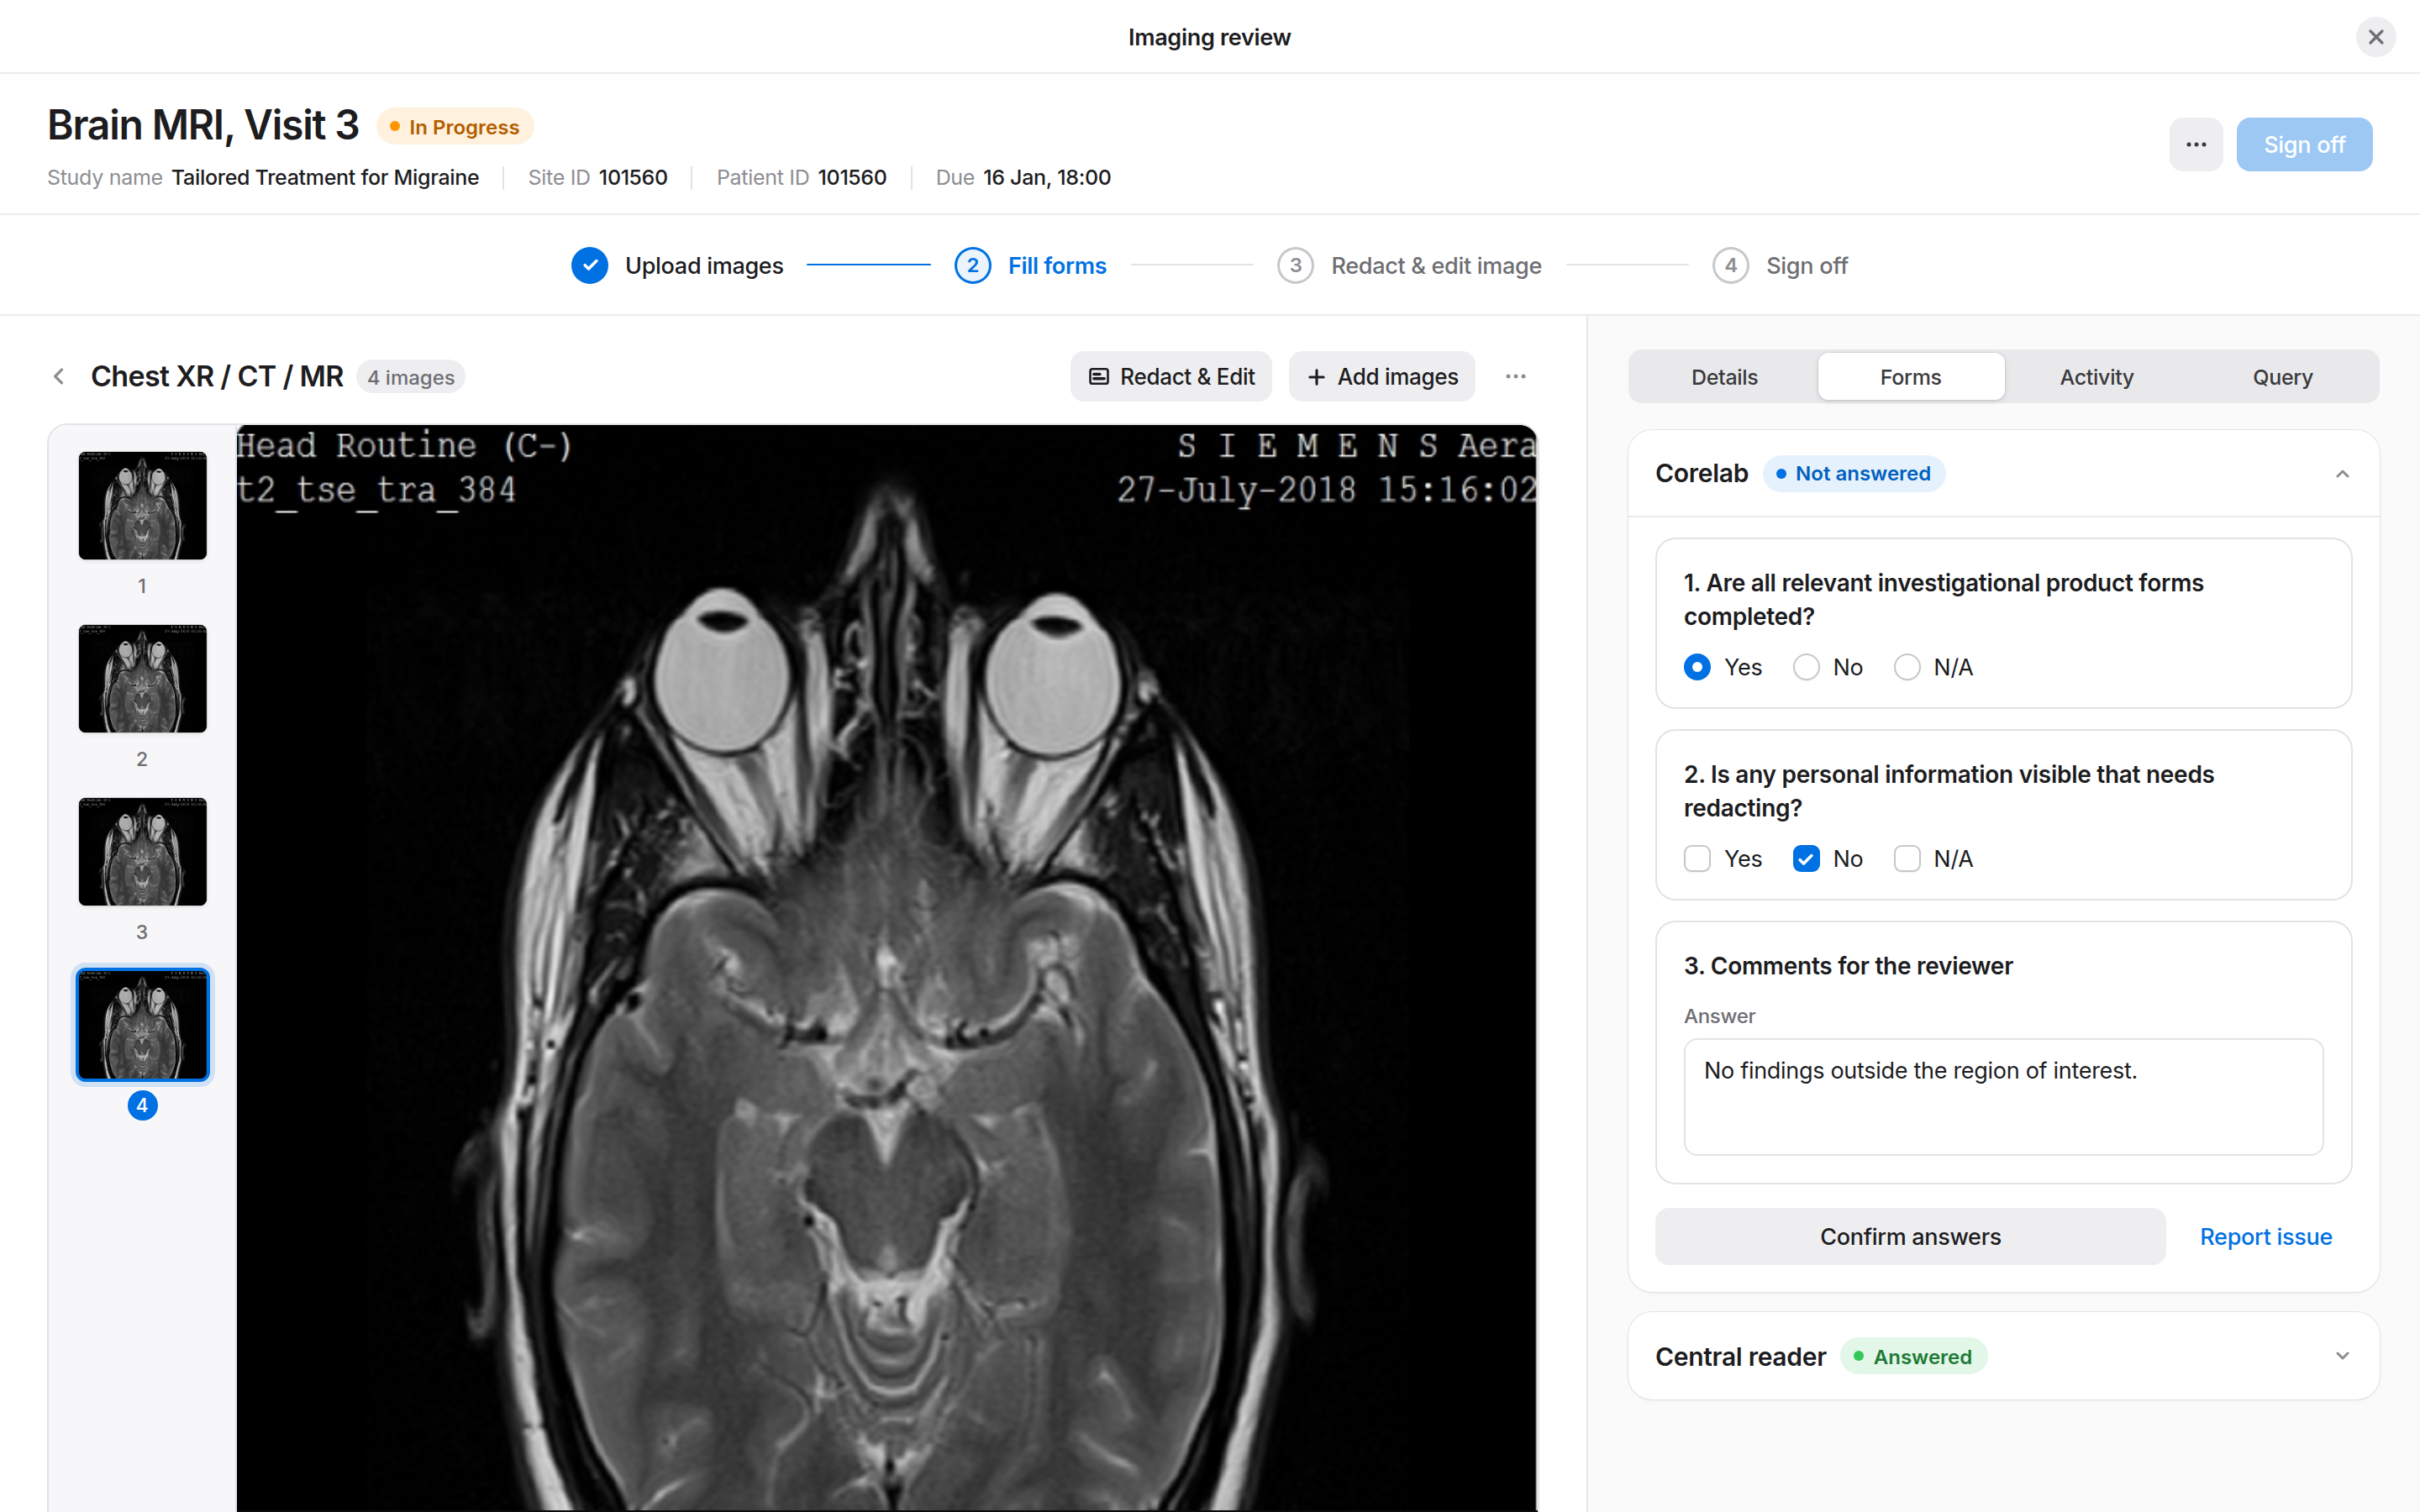
Task: Click the main brain MRI image
Action: [886, 968]
